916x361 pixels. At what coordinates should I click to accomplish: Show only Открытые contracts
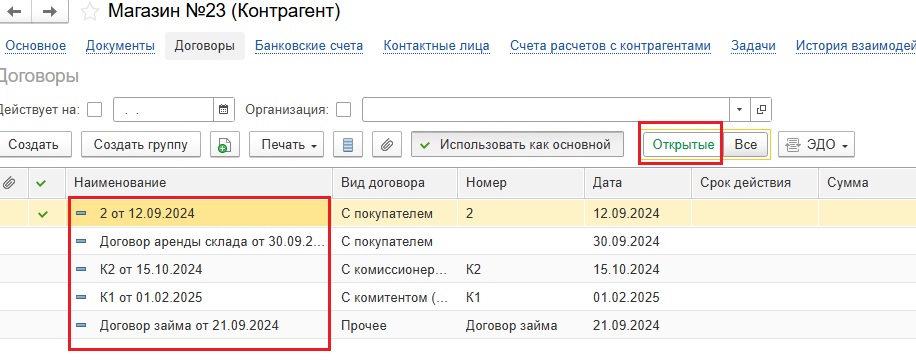pyautogui.click(x=683, y=145)
